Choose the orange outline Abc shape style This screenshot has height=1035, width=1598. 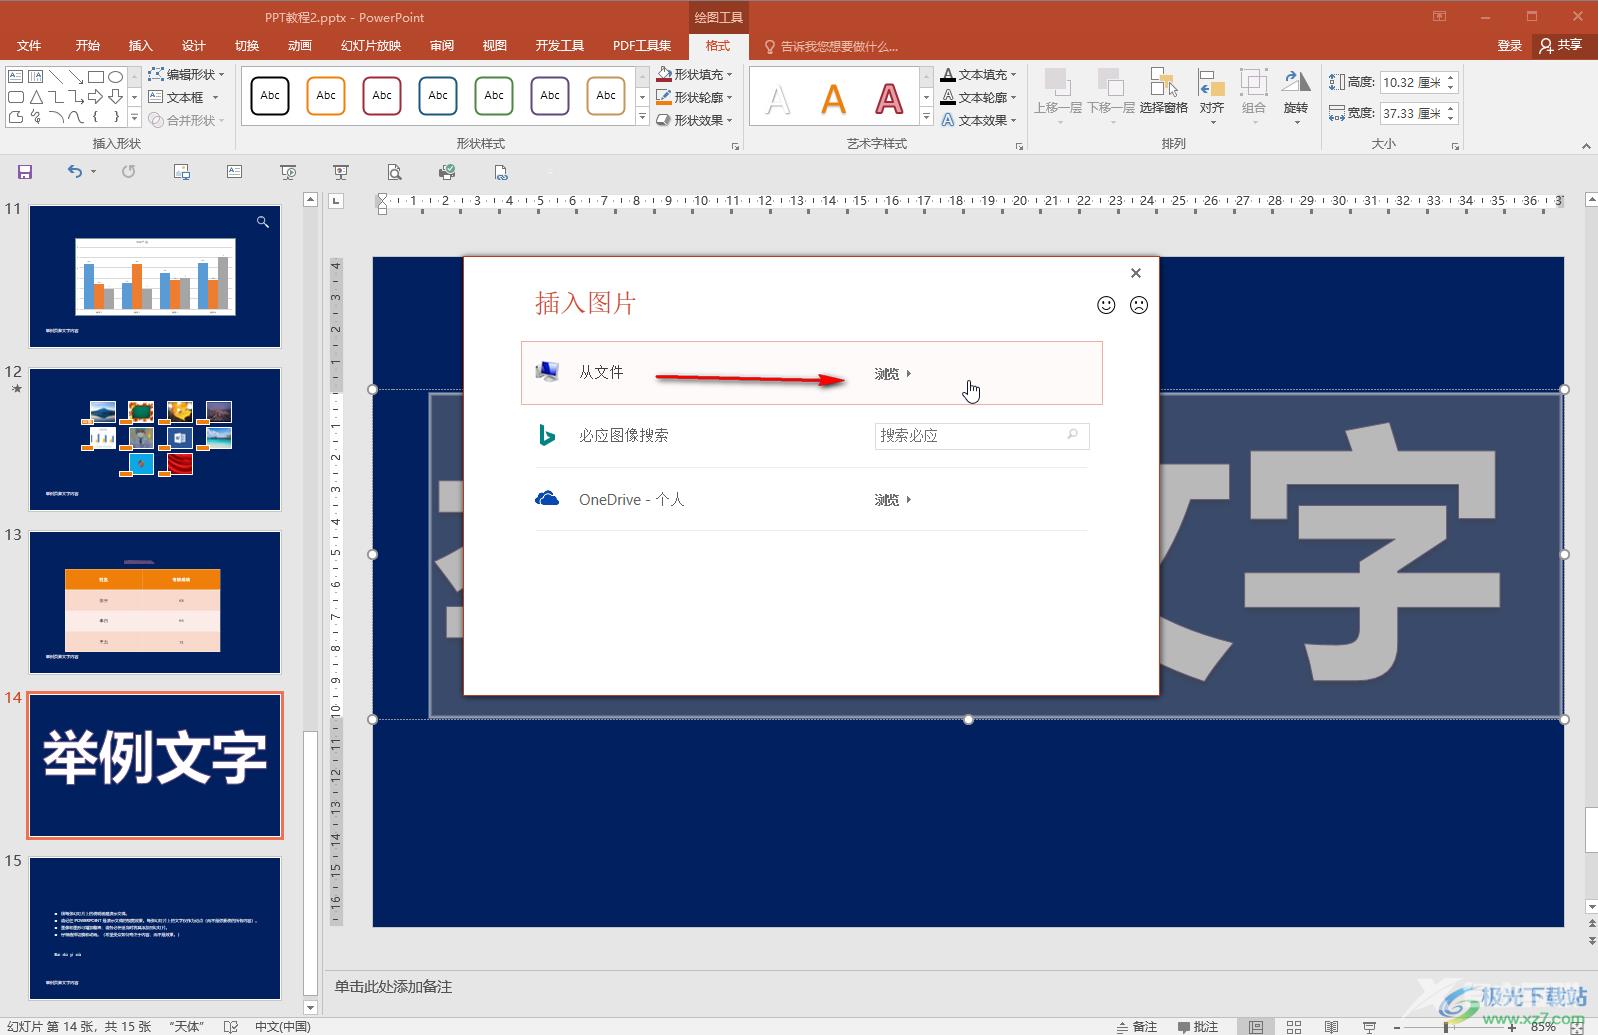[326, 96]
